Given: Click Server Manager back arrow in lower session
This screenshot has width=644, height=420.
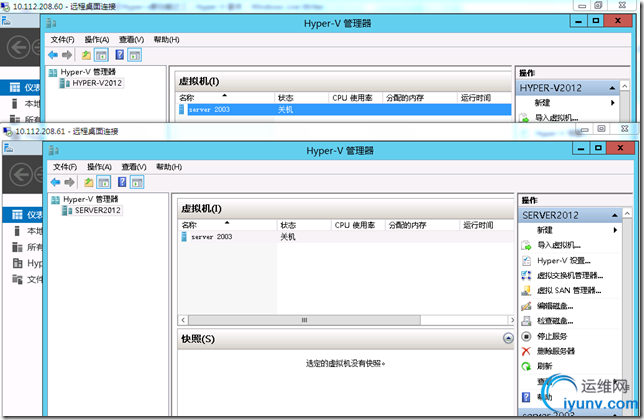Looking at the screenshot, I should tap(21, 175).
